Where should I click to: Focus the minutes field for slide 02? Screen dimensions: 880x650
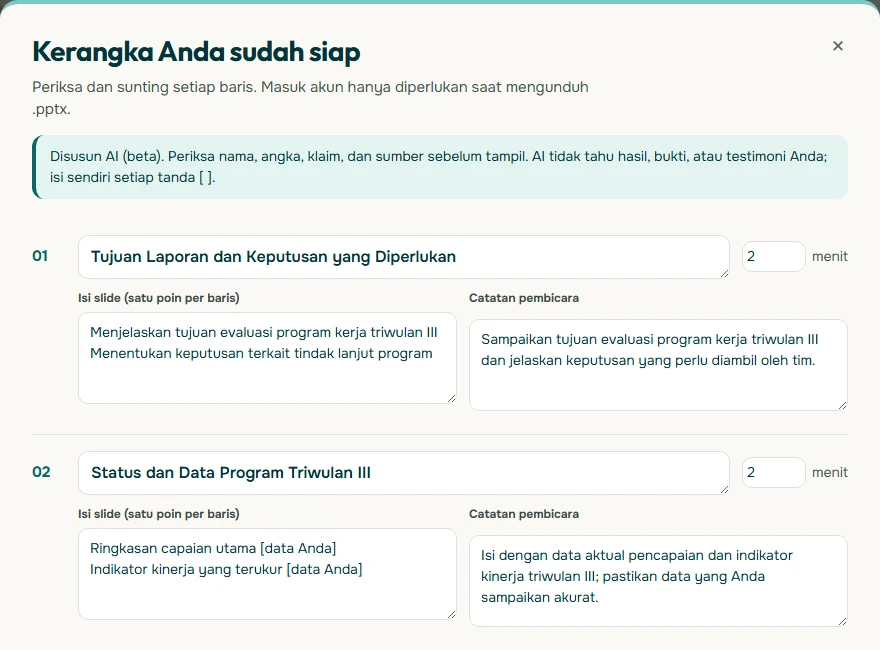pos(773,473)
